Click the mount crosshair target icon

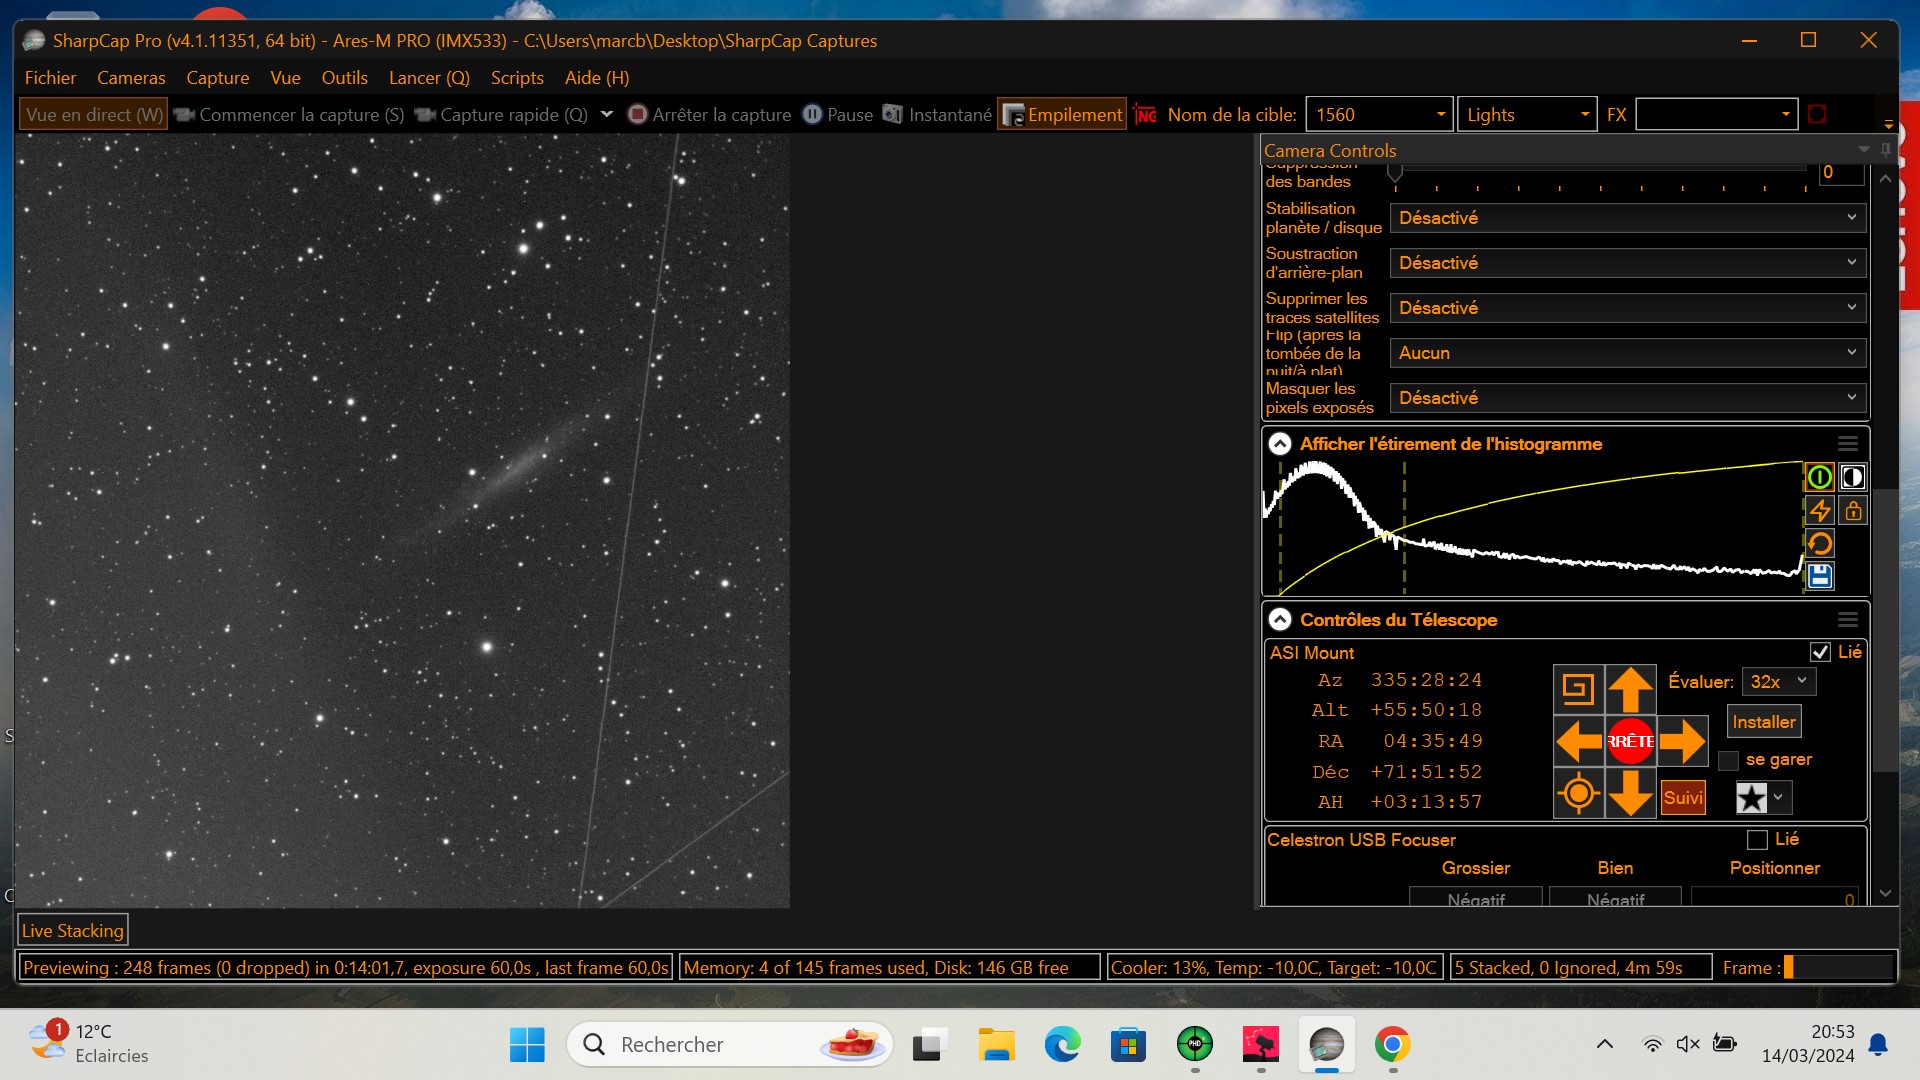click(x=1578, y=794)
